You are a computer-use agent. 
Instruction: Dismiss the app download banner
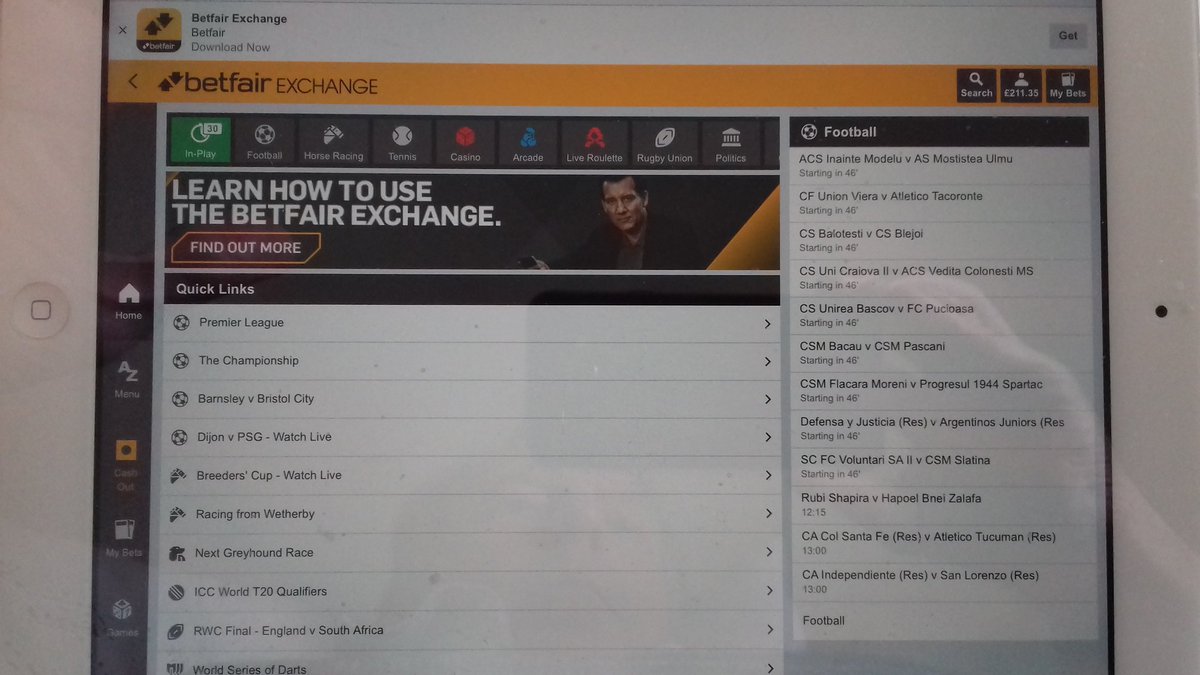123,30
